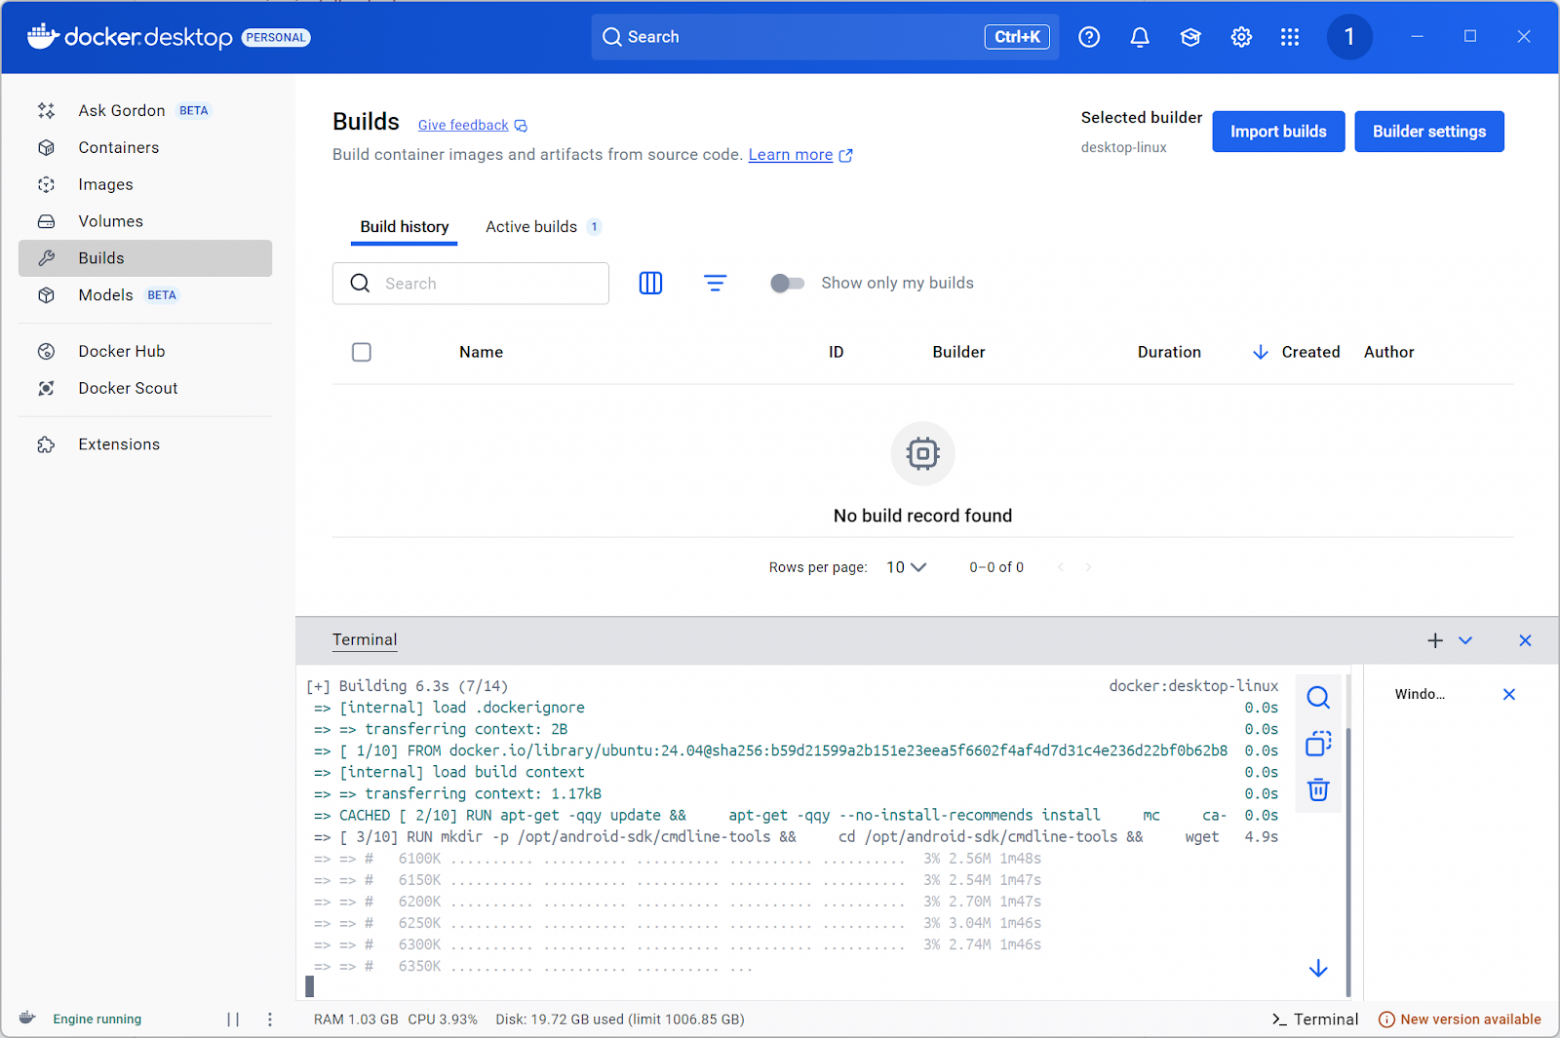Open the Learning center graduation cap icon
This screenshot has width=1560, height=1038.
pyautogui.click(x=1190, y=37)
